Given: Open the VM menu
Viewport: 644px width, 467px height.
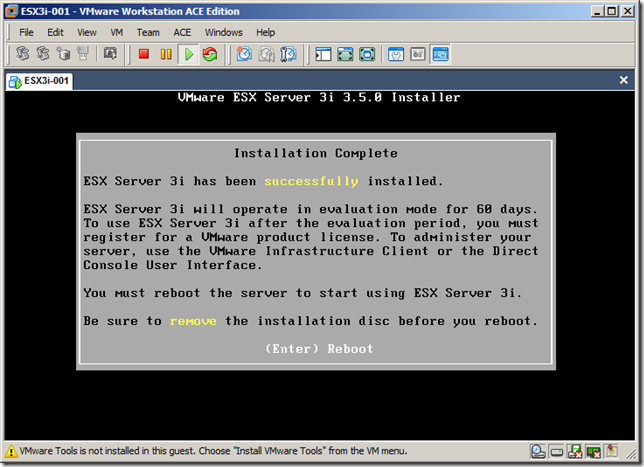Looking at the screenshot, I should tap(116, 32).
